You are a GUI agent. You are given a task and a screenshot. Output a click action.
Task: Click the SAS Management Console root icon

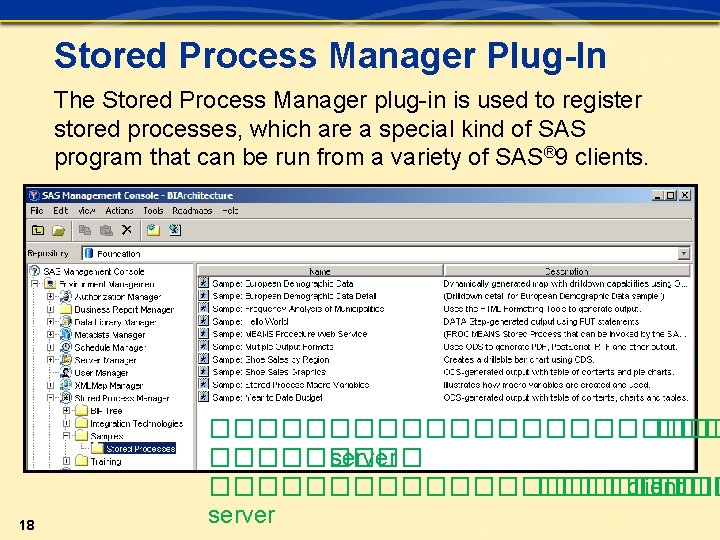[x=34, y=271]
